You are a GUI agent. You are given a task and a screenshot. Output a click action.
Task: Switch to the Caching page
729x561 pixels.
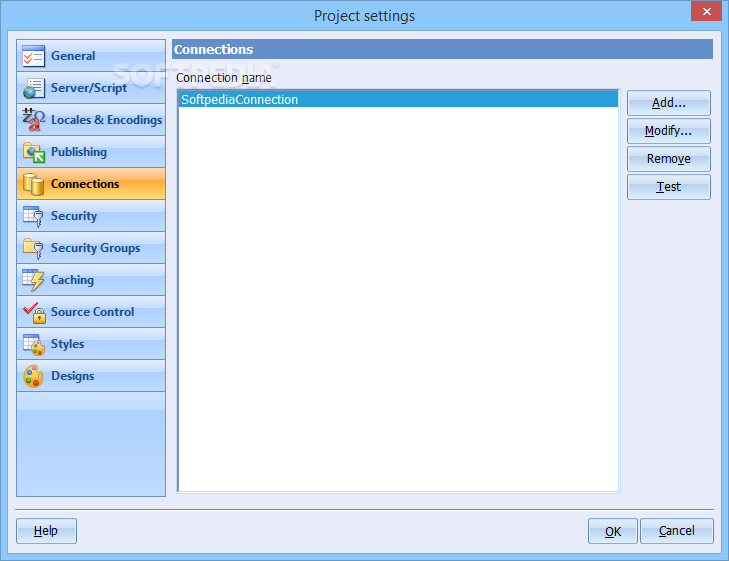point(91,280)
